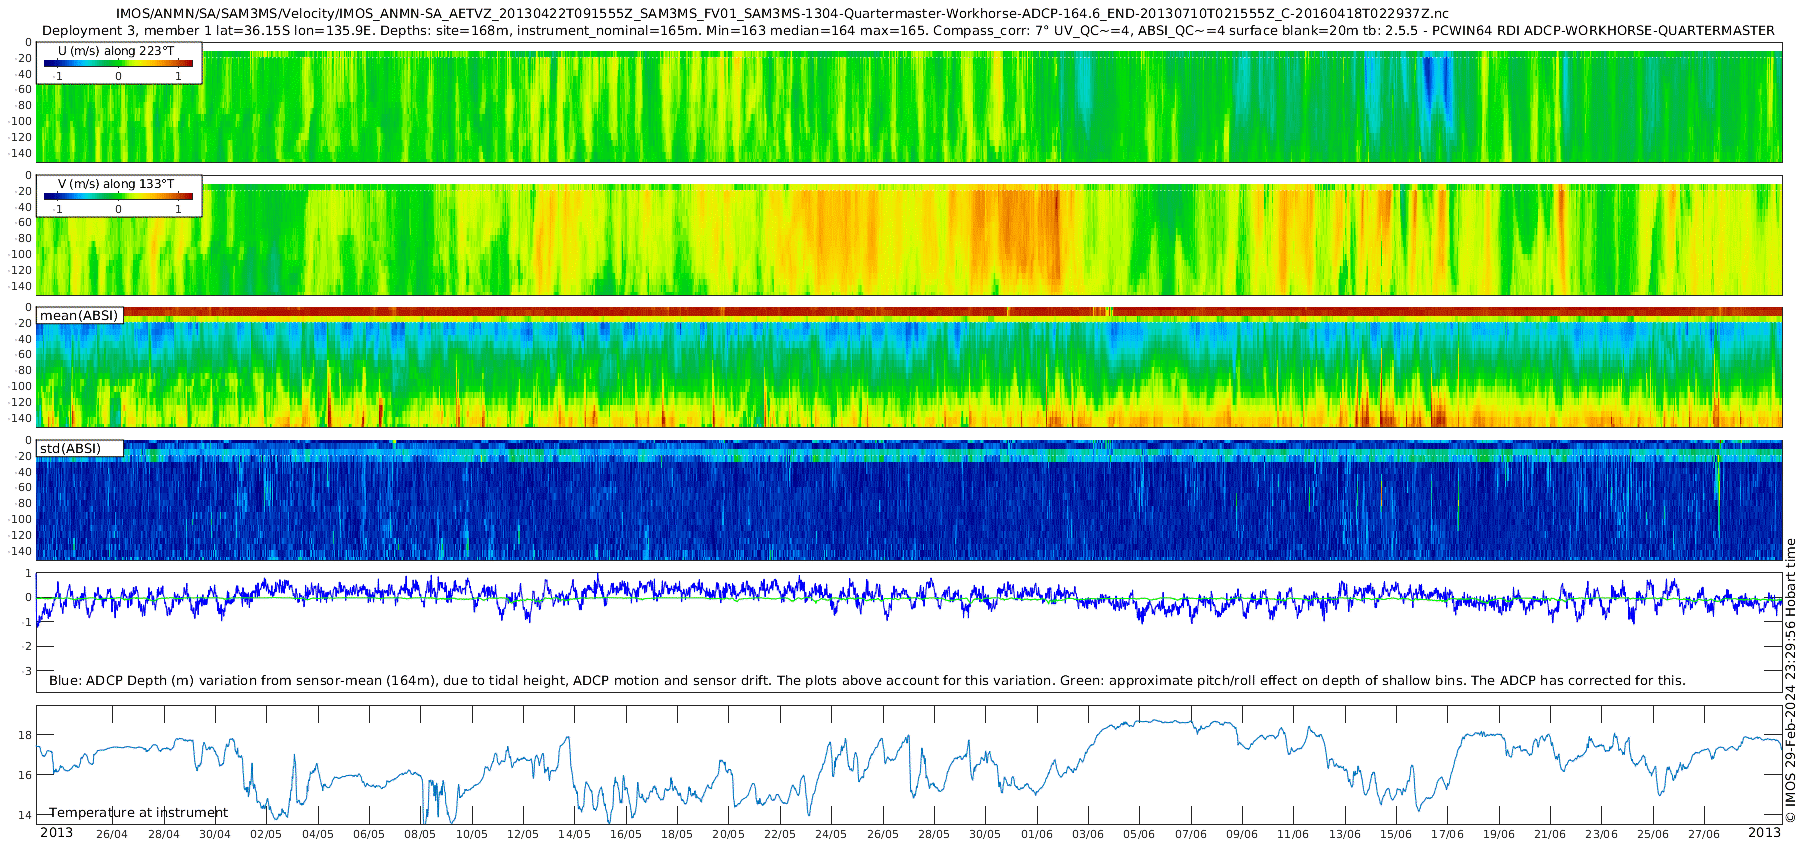Screen dimensions: 1800x850
Task: Click the 'V (m/s) along 133°T' legend title
Action: click(116, 184)
